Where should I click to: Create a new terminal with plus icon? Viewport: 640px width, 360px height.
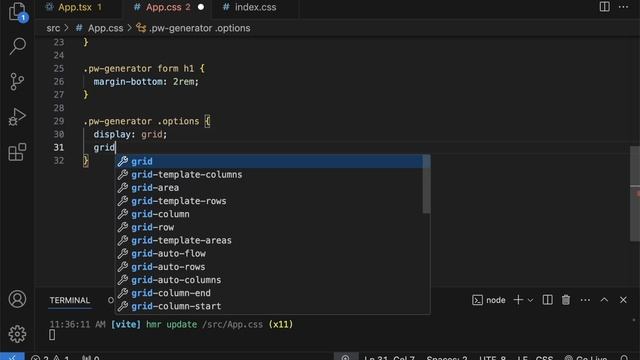pos(518,300)
